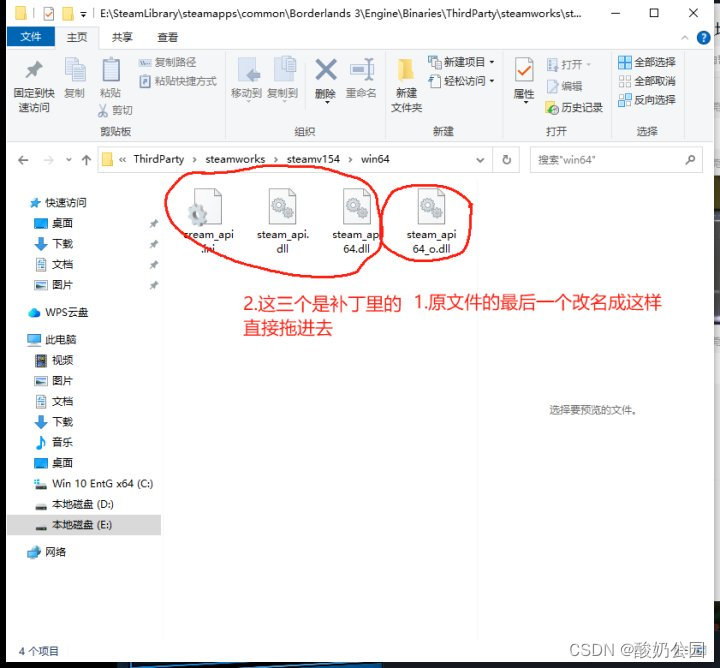The image size is (720, 668).
Task: Click Select all (全部选择)
Action: (647, 62)
